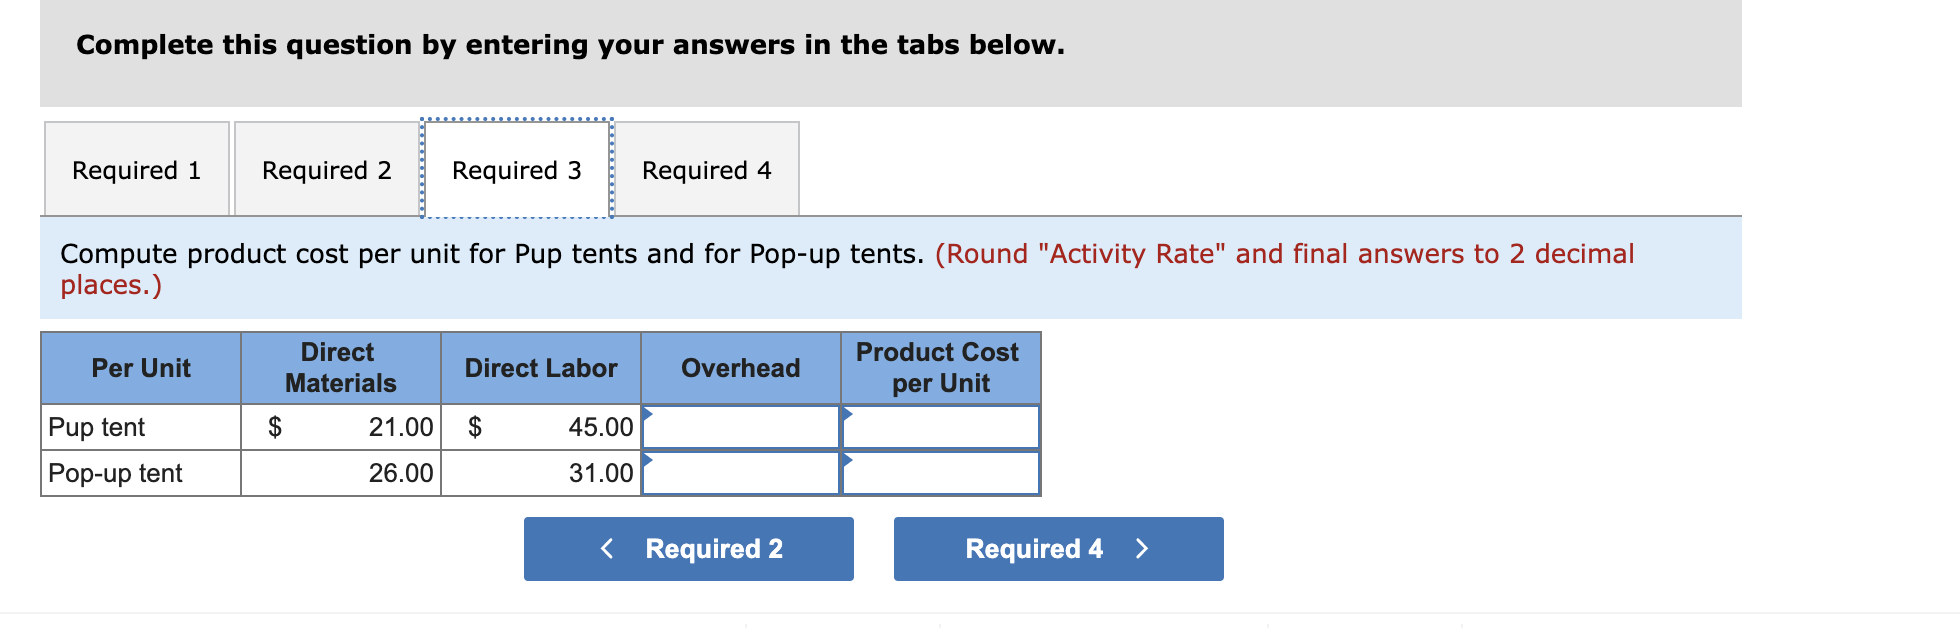Click the Required 2 navigation button
This screenshot has width=1960, height=628.
tap(688, 548)
